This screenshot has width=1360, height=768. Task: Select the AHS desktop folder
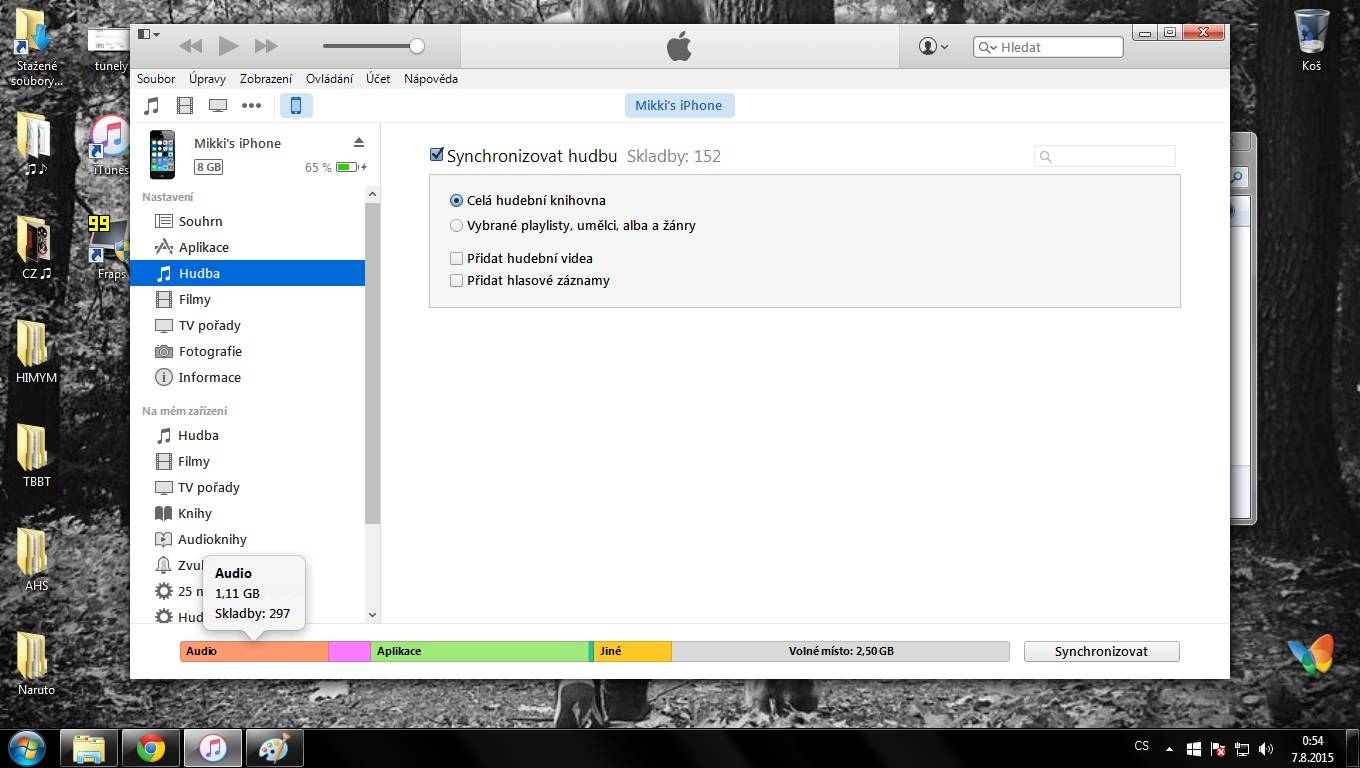point(36,560)
